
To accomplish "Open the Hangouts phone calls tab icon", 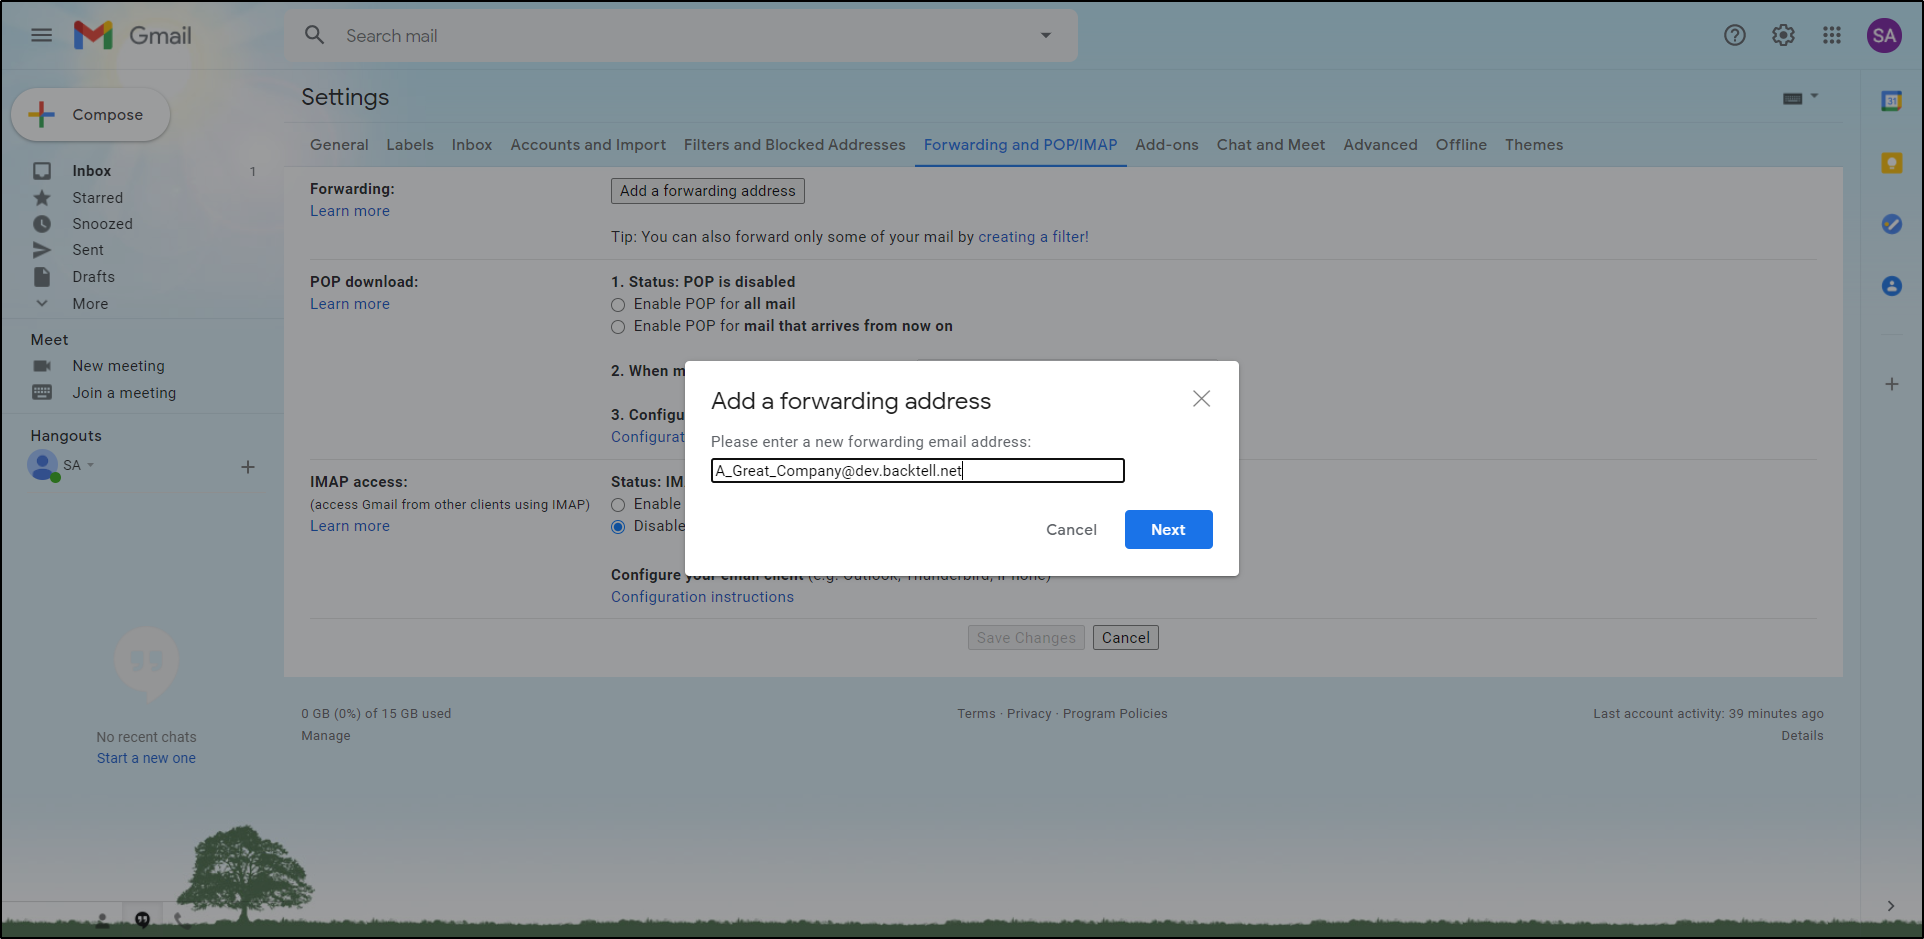I will tap(181, 920).
